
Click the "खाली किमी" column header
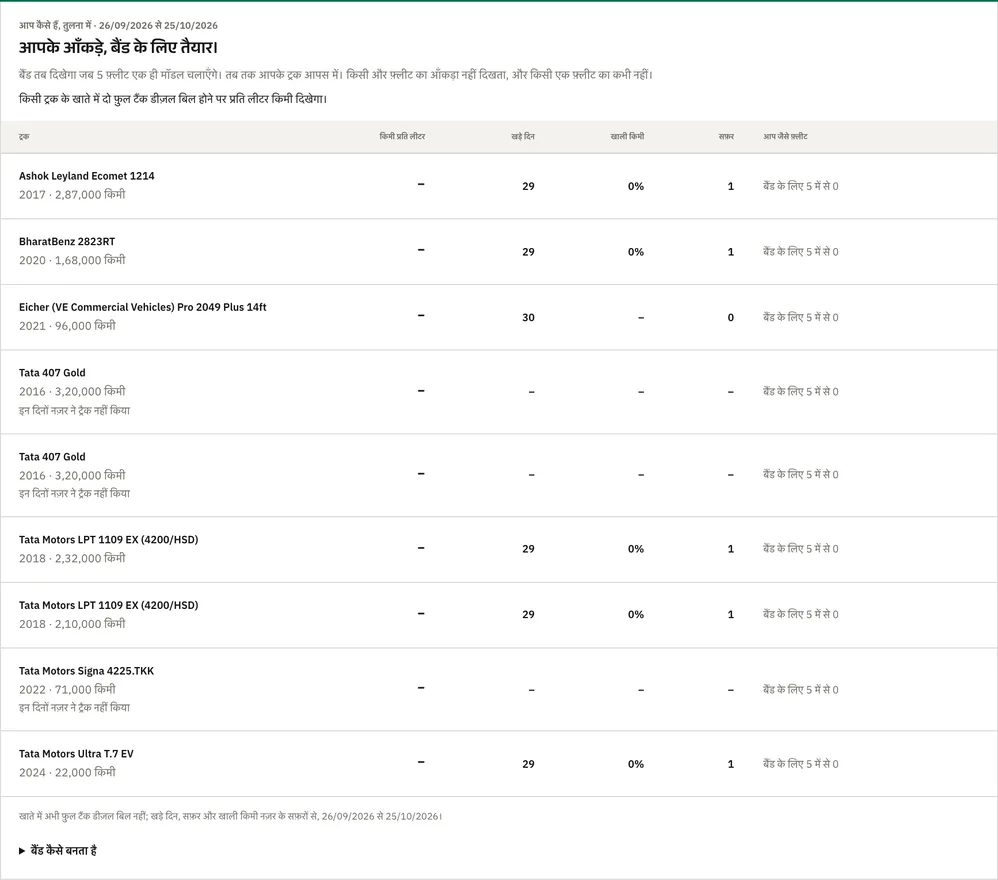pos(627,136)
